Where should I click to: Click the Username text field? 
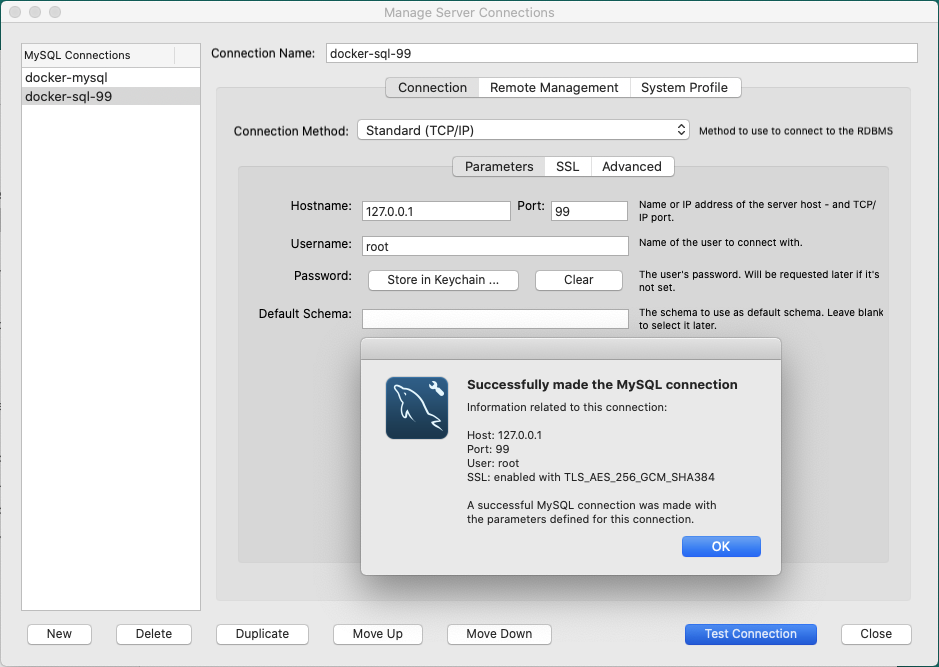click(x=494, y=246)
